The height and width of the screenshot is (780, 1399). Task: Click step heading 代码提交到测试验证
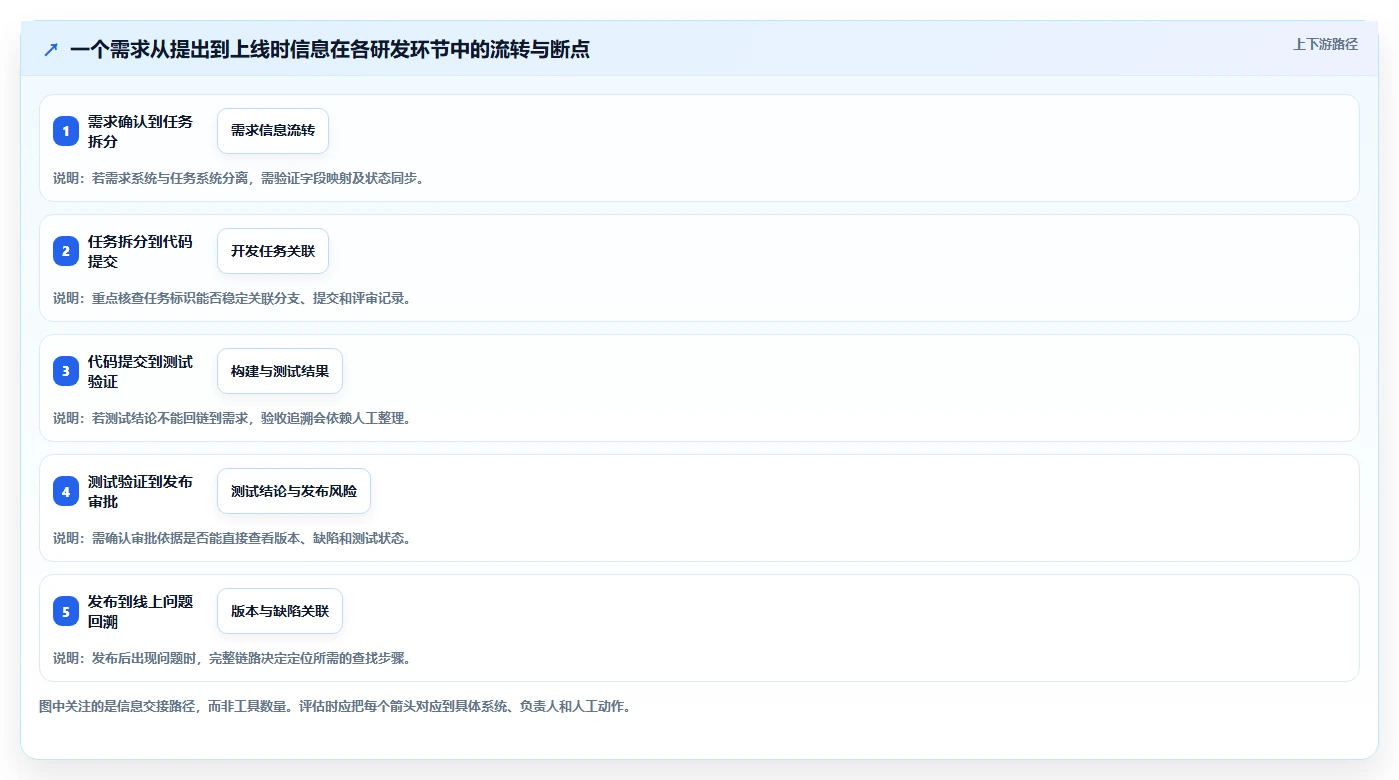(140, 371)
